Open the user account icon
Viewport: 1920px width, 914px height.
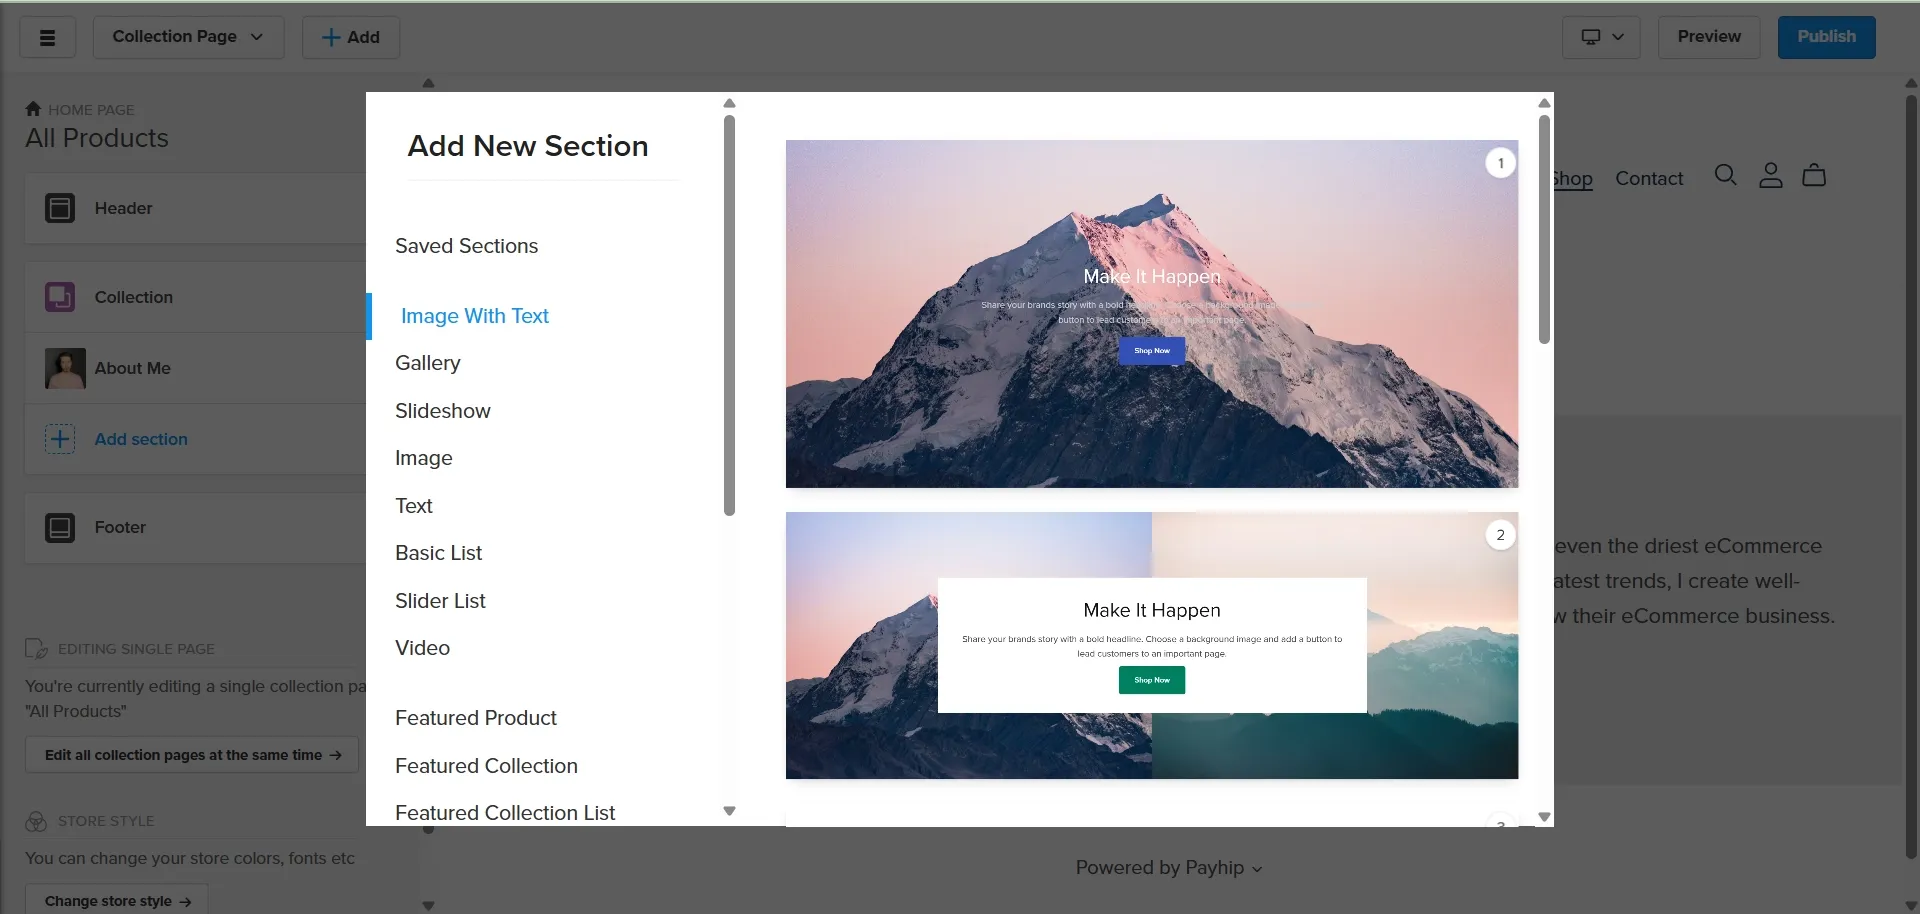click(1770, 176)
